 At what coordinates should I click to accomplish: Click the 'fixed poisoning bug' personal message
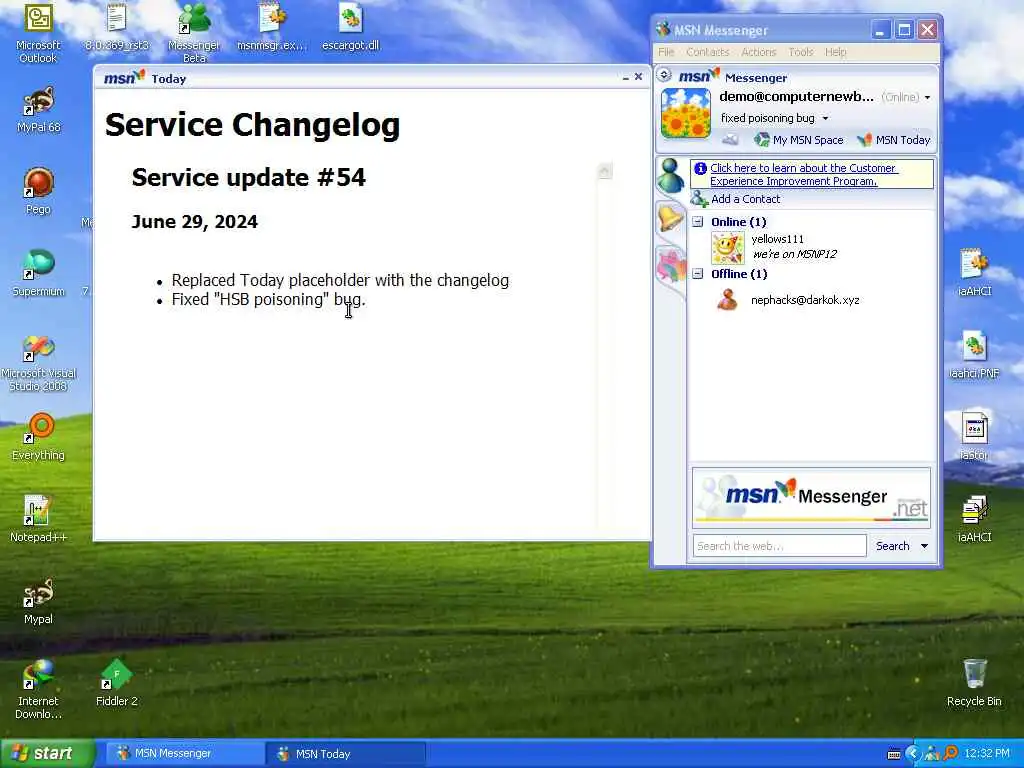click(767, 118)
